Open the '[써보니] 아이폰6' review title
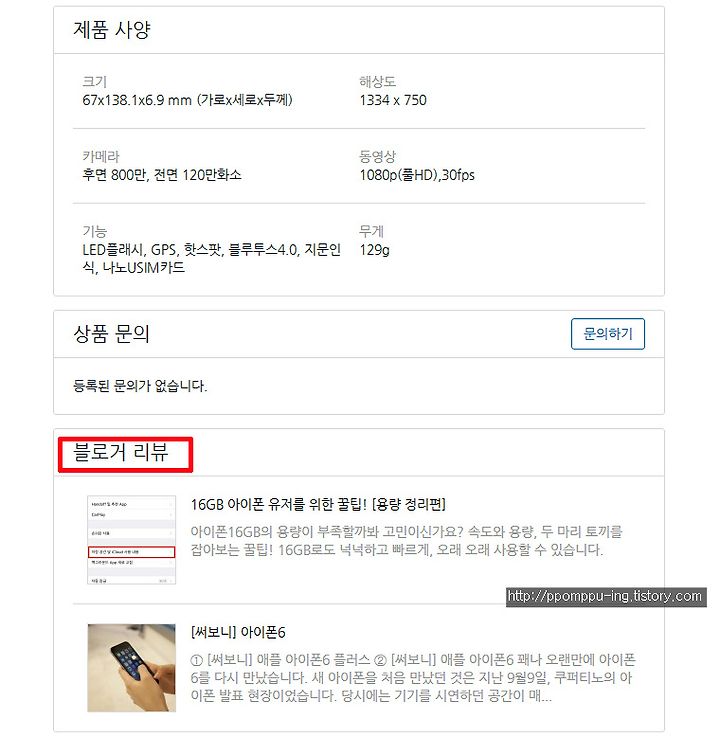Screen dimensions: 720x737 (x=238, y=632)
